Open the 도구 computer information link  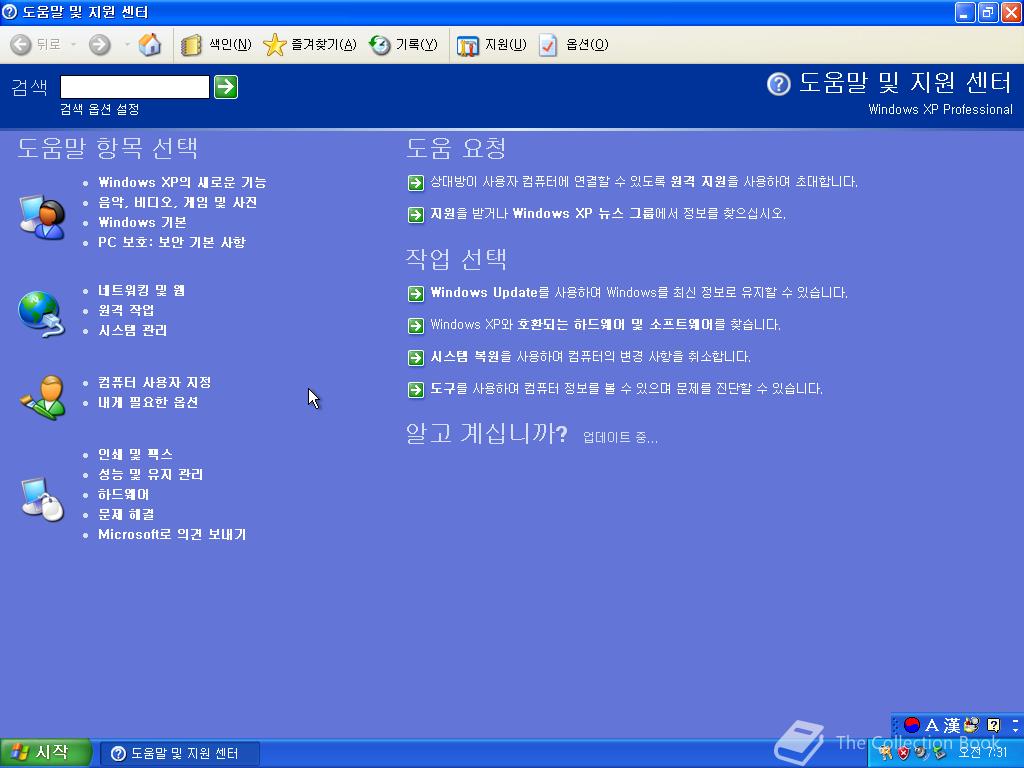click(626, 389)
